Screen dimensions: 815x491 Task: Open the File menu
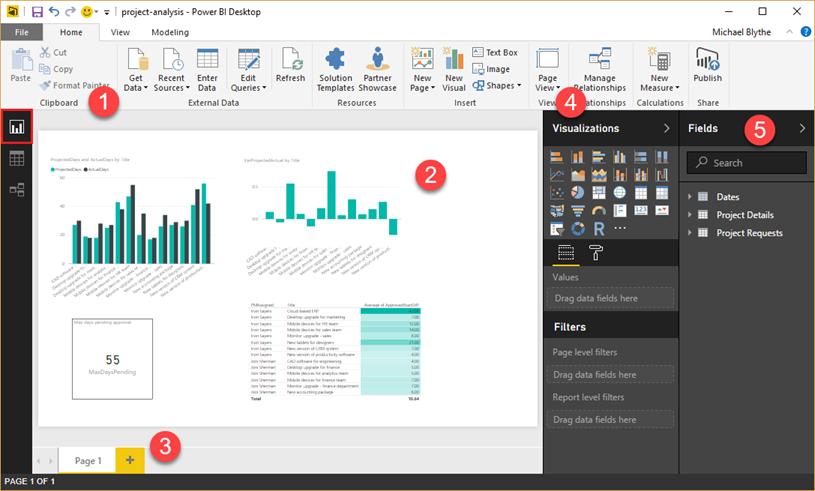(x=21, y=32)
